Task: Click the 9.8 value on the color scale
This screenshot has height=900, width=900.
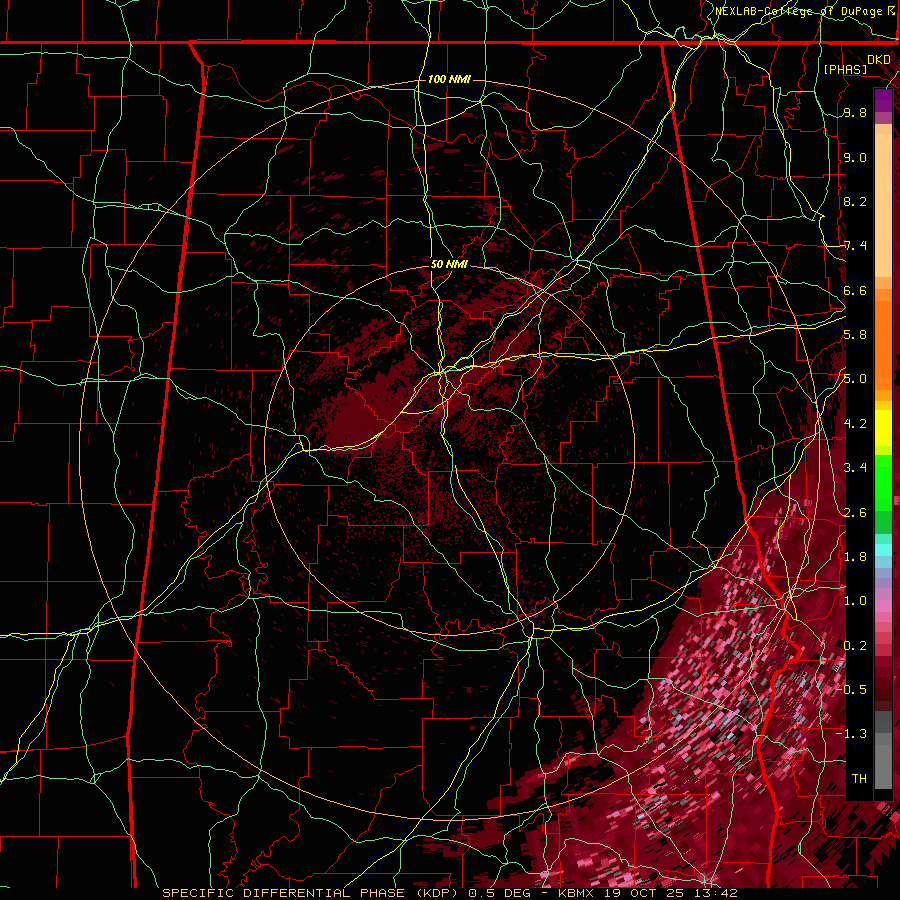Action: coord(855,112)
